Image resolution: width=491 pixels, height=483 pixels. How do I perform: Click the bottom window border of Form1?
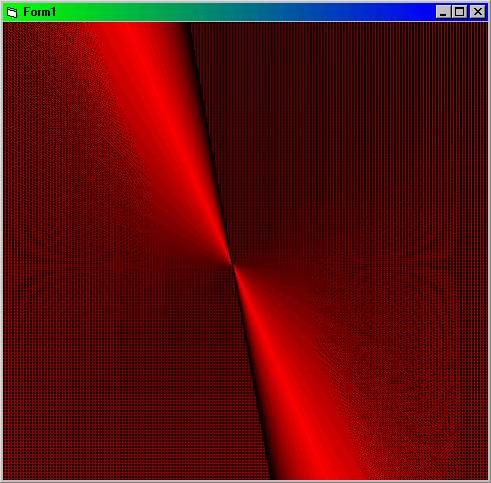(245, 481)
